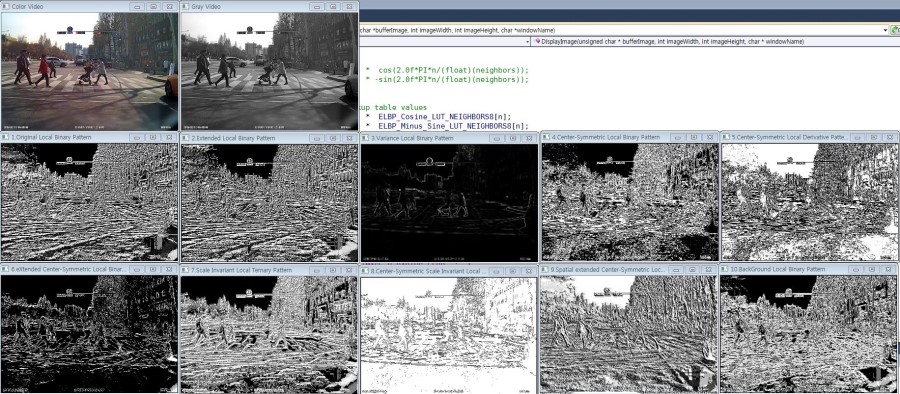Close the 2.Extended Local Binary Pattern window

click(x=349, y=138)
